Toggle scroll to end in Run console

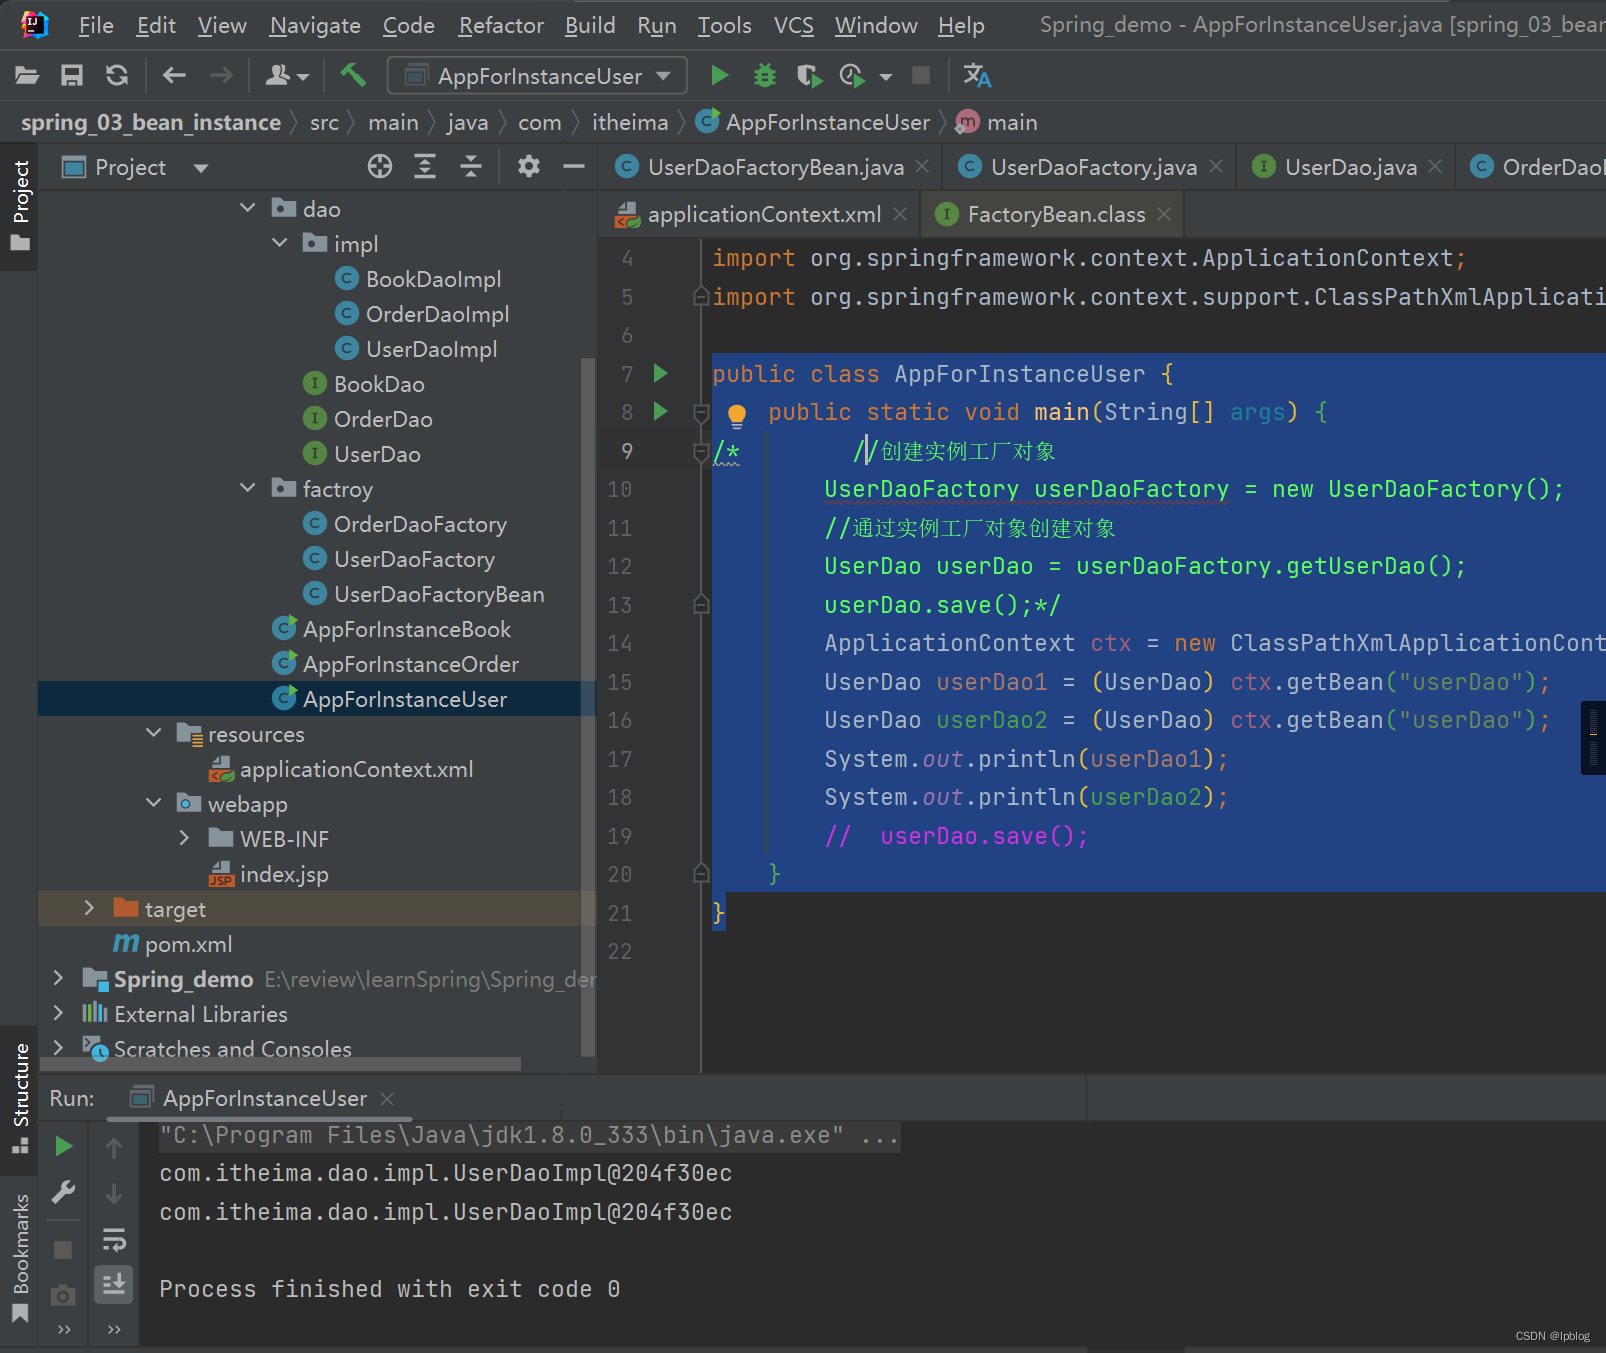(x=114, y=1284)
